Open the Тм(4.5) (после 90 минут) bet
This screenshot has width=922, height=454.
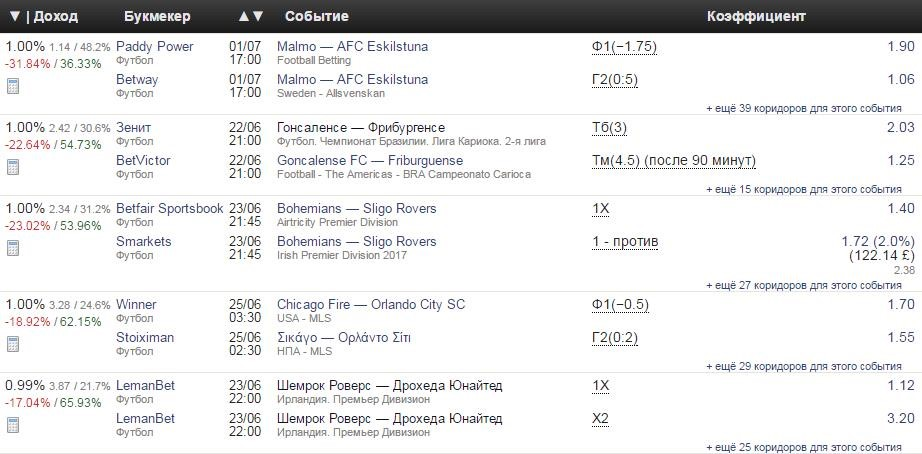(x=674, y=161)
